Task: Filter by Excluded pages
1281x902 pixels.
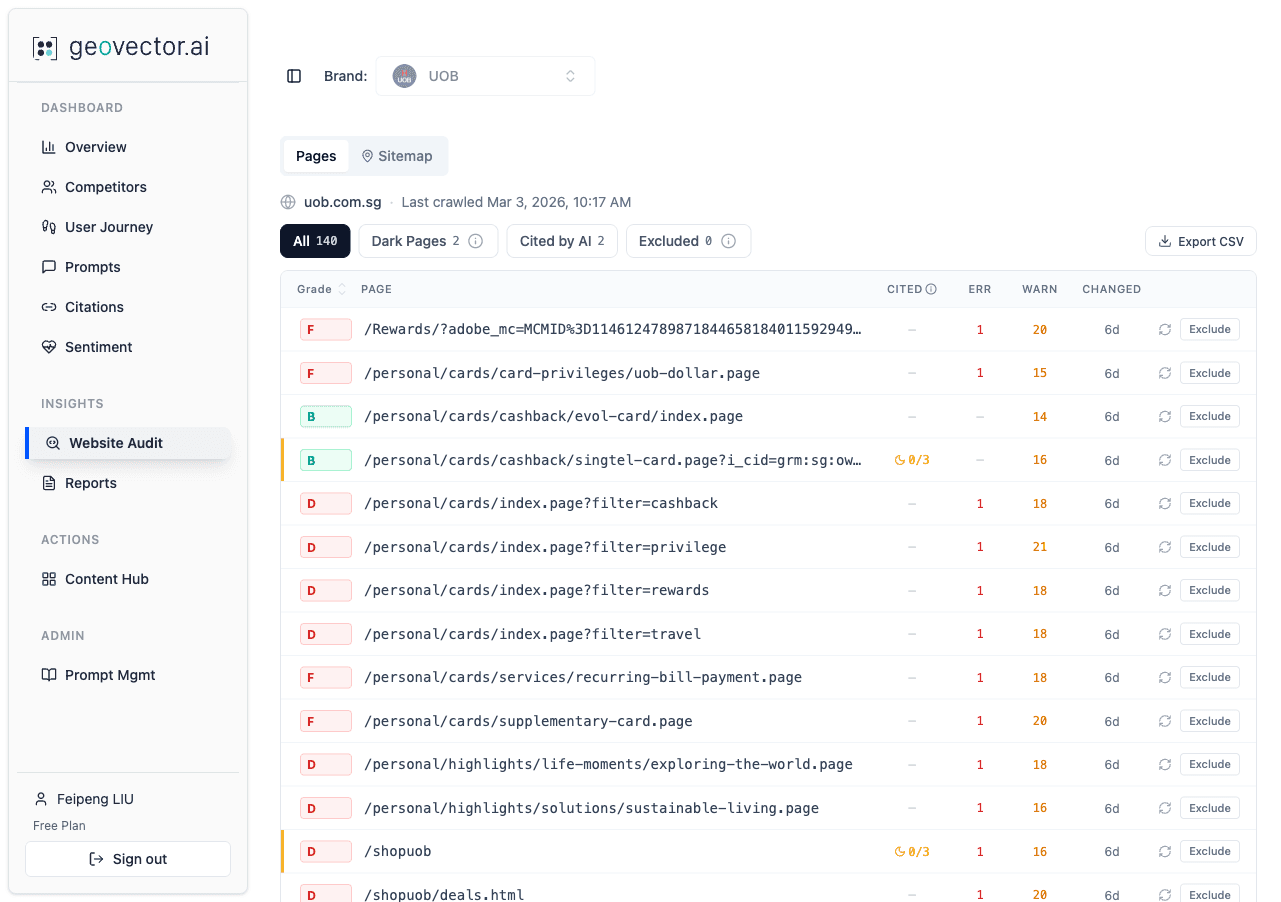Action: (x=688, y=241)
